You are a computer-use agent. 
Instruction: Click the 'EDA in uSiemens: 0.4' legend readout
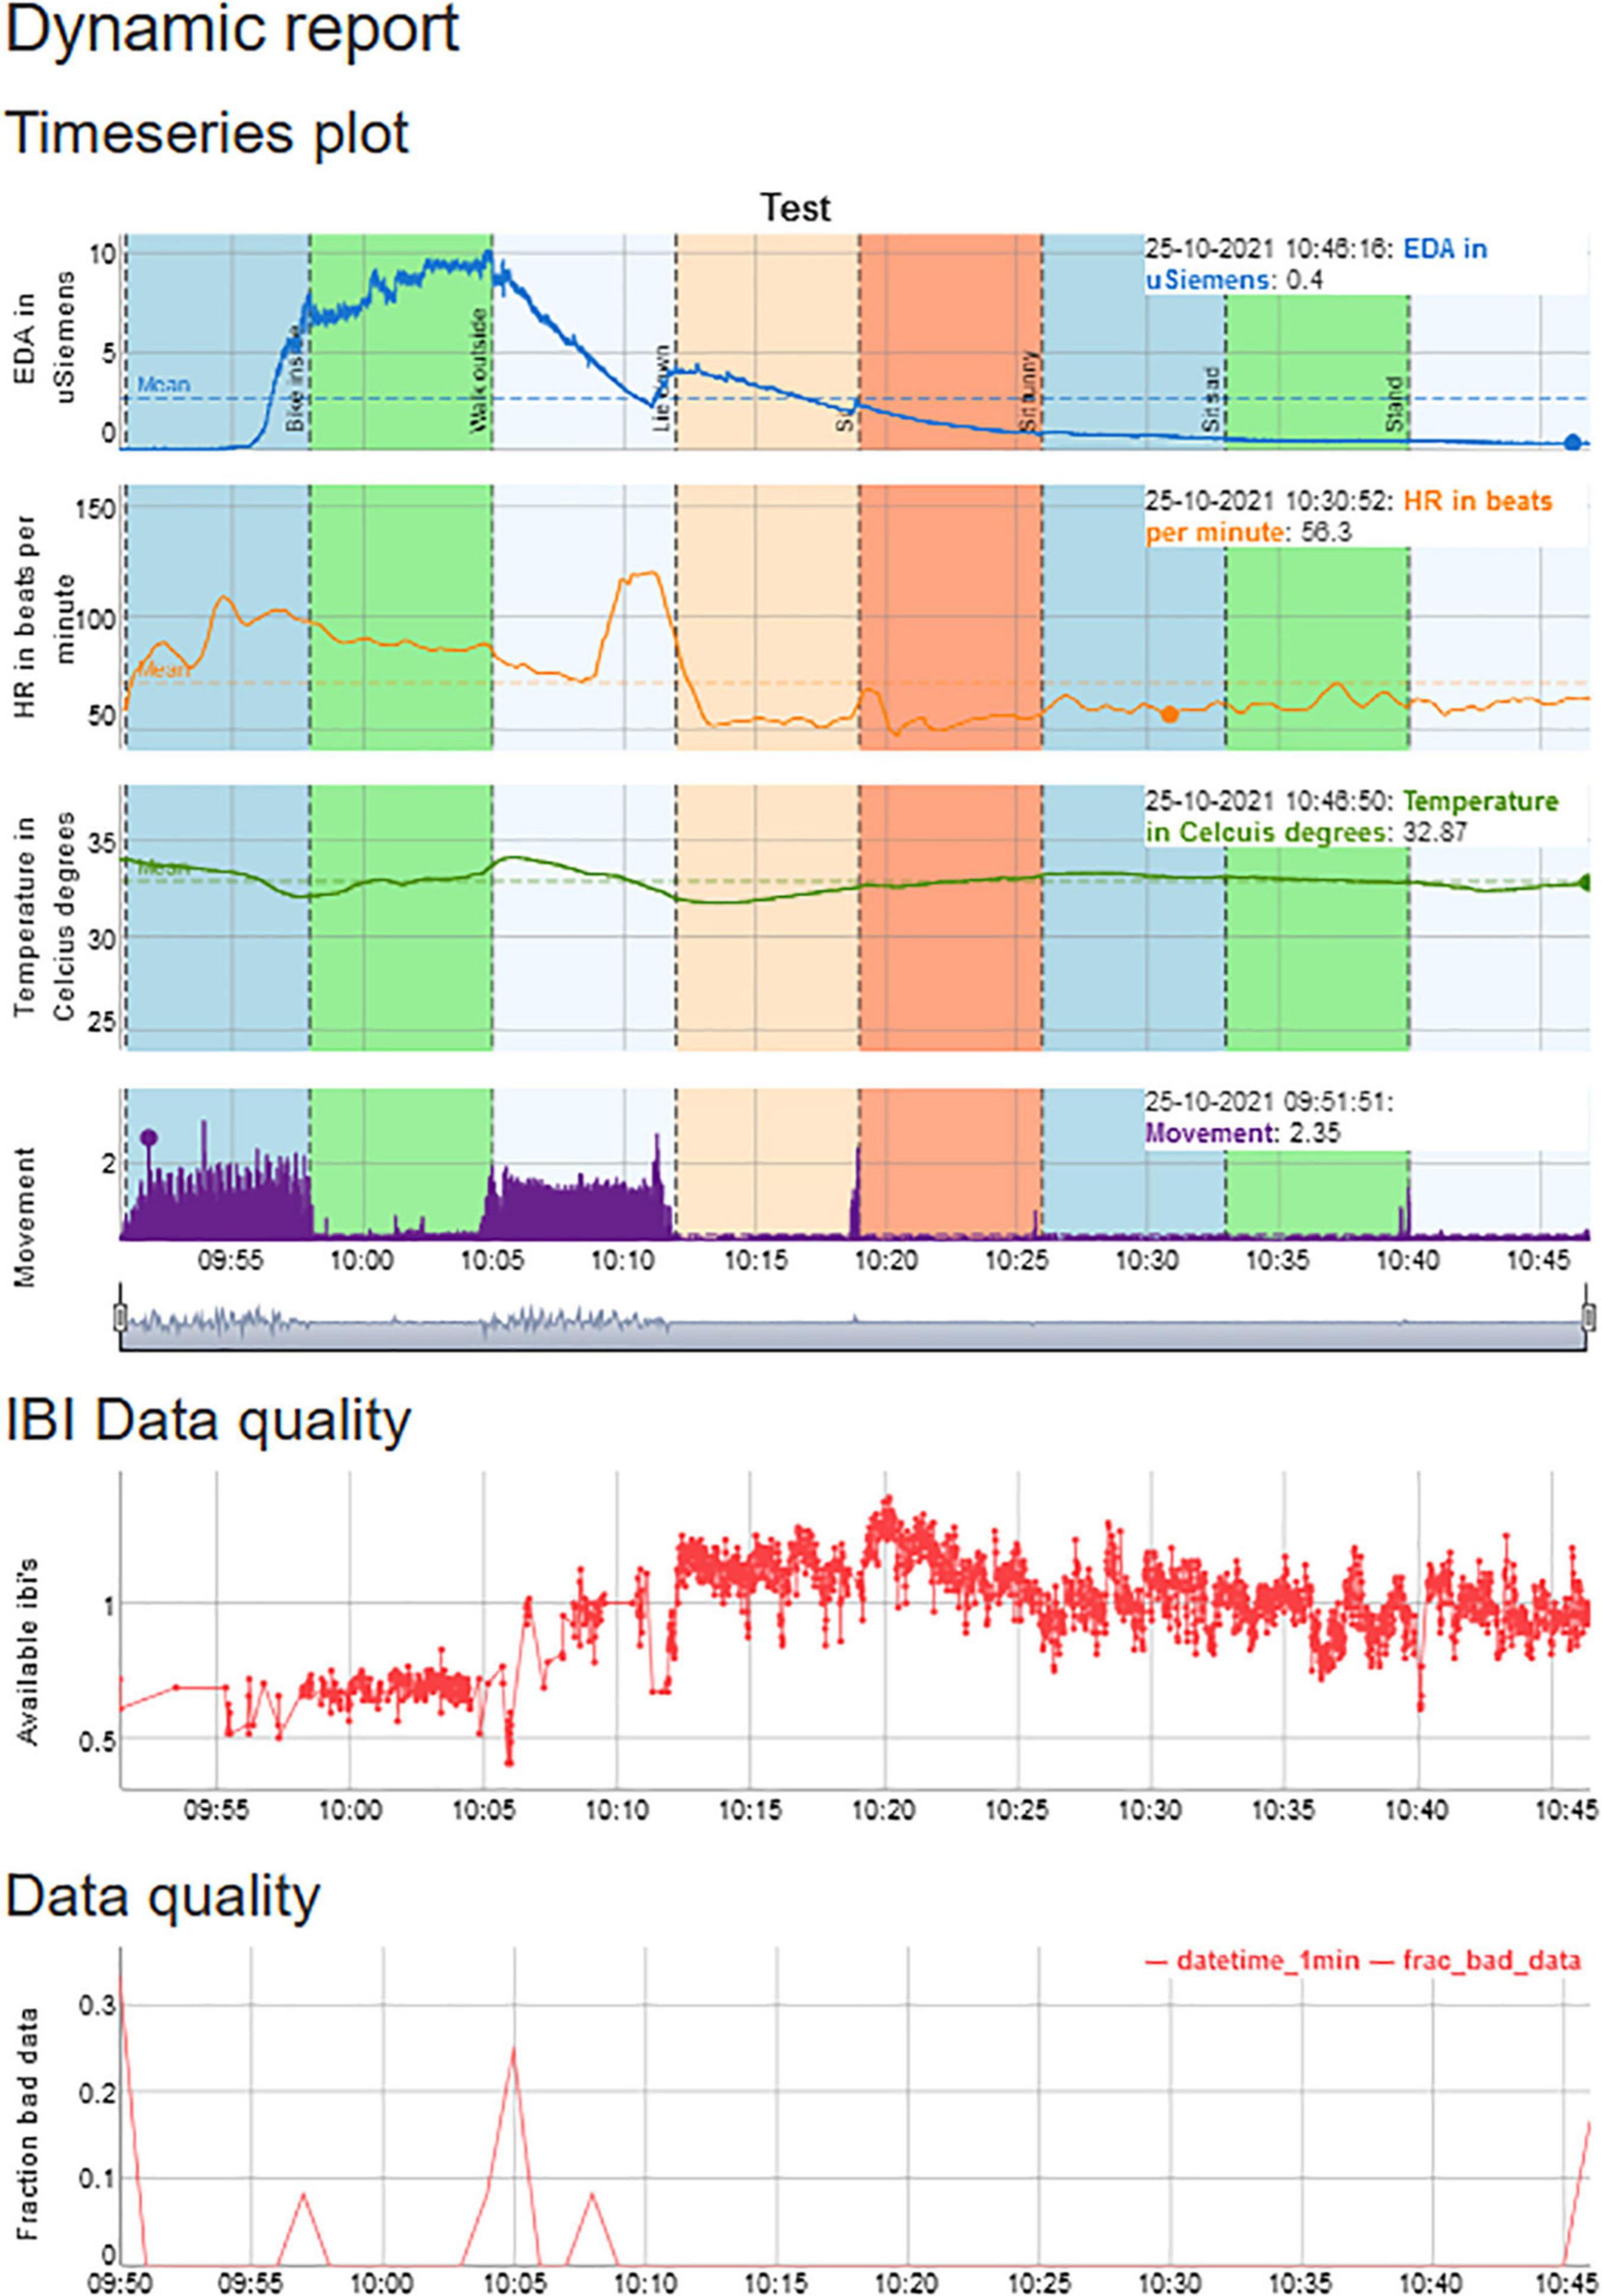1316,264
